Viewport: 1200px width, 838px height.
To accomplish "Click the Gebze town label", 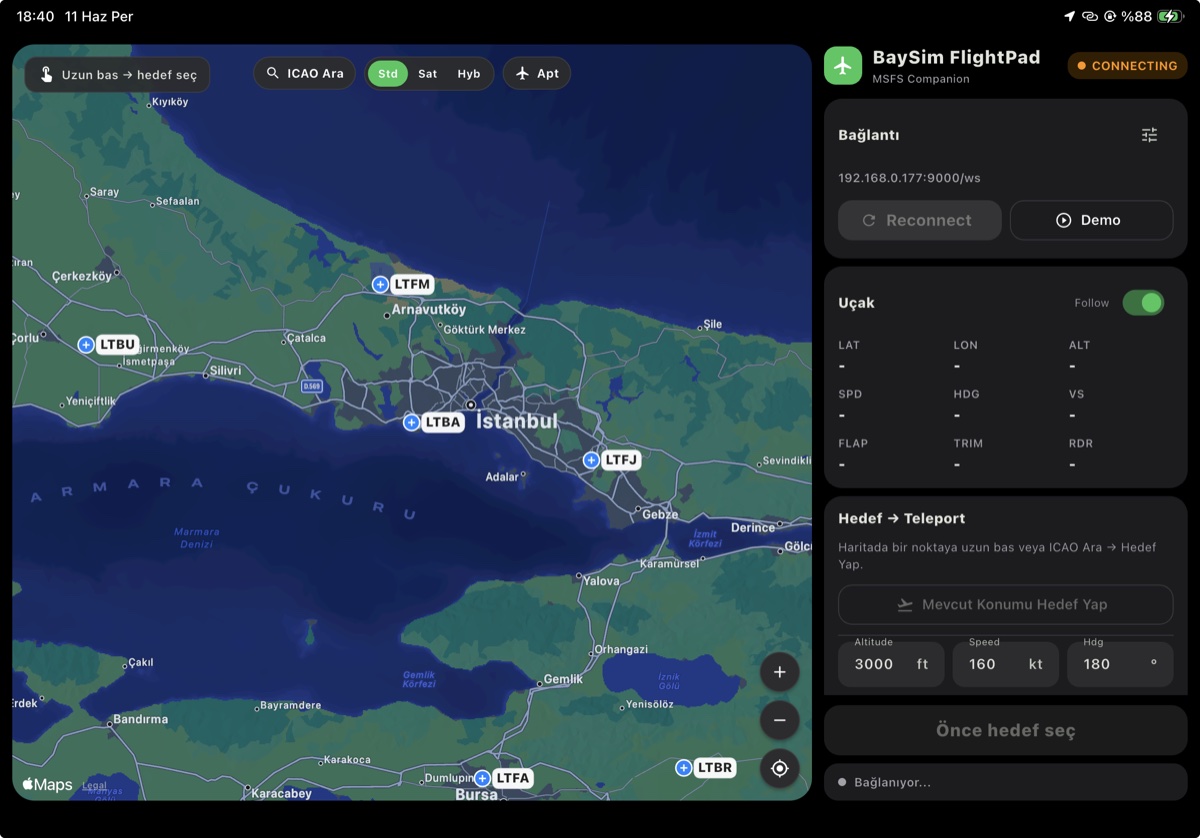I will pyautogui.click(x=660, y=514).
